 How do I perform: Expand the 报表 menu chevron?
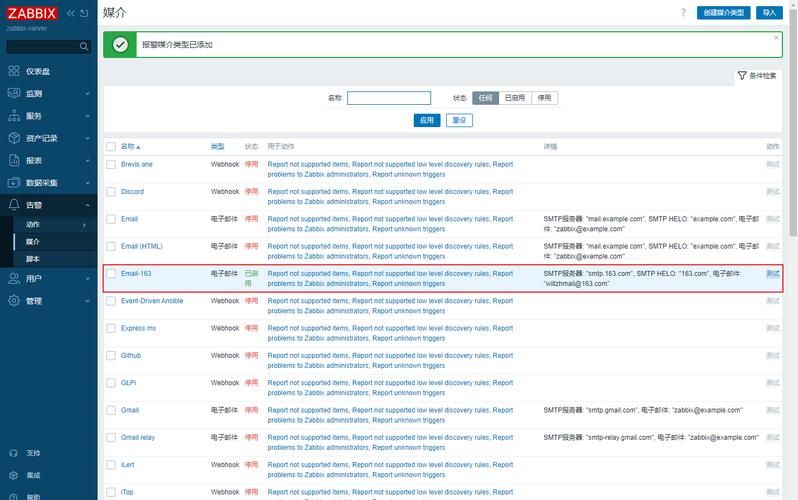click(87, 160)
